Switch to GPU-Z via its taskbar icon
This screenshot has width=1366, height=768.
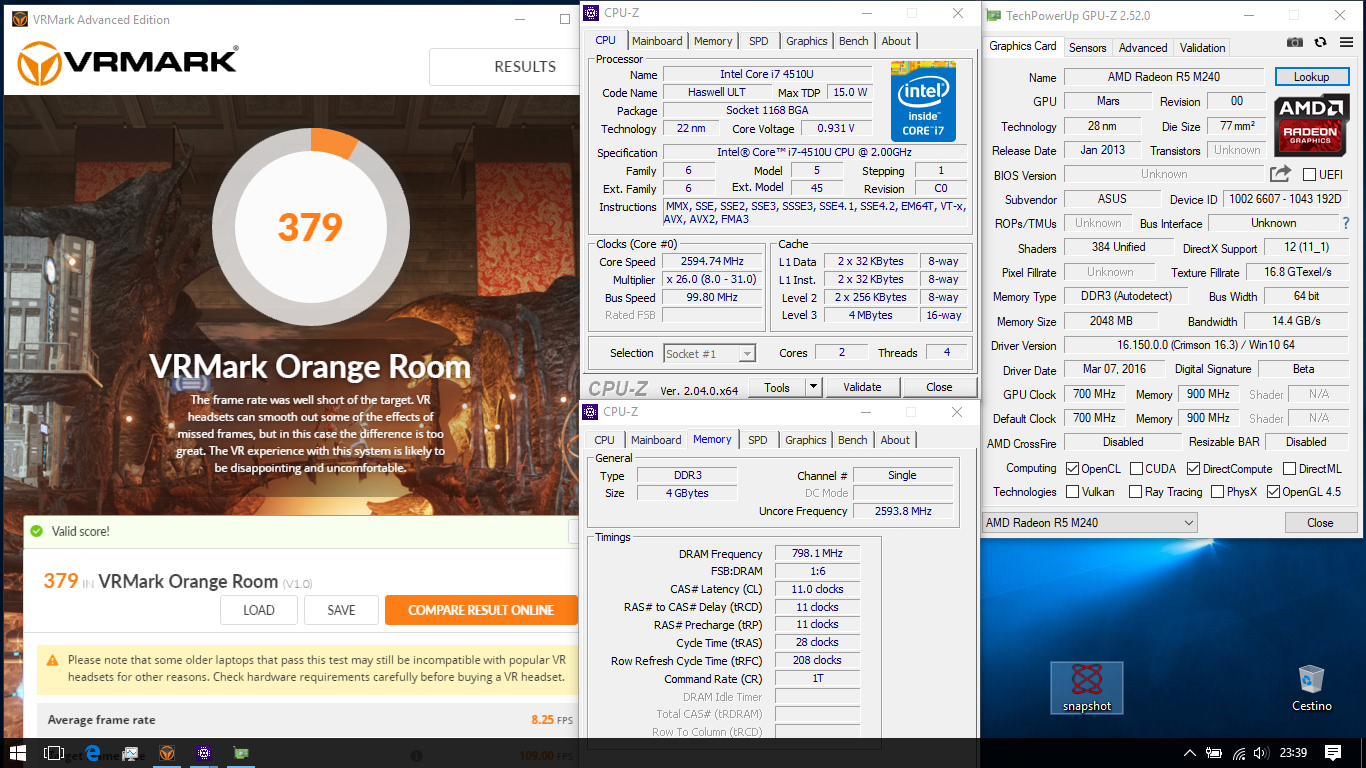(241, 753)
